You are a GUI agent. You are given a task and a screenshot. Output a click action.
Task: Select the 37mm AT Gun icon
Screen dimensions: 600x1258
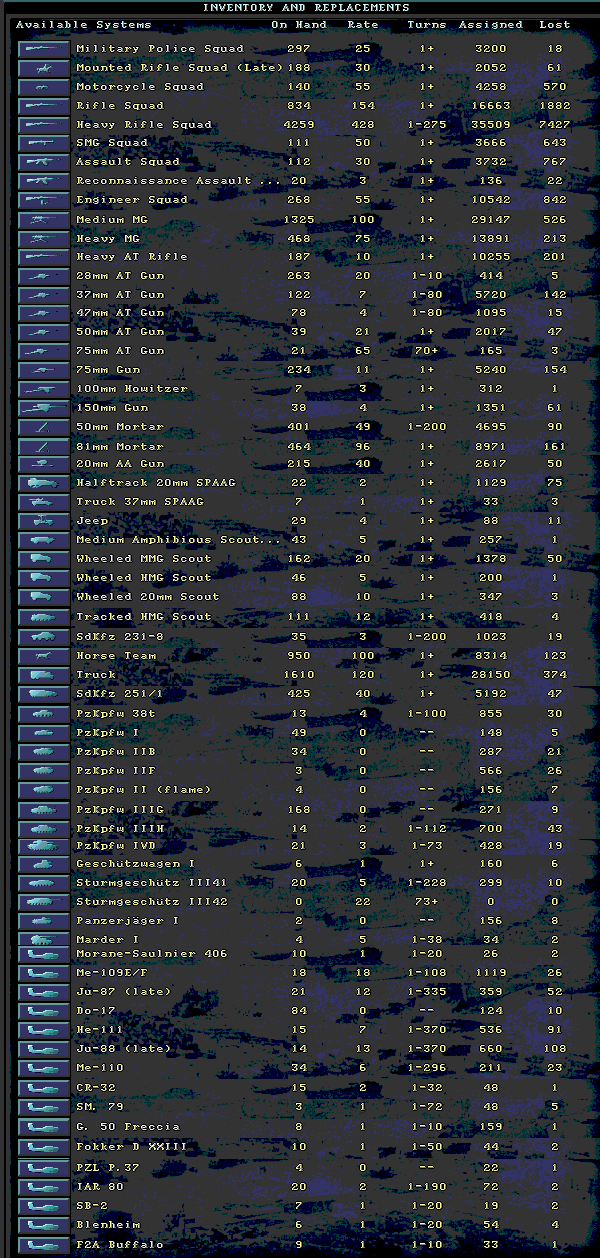[x=44, y=295]
